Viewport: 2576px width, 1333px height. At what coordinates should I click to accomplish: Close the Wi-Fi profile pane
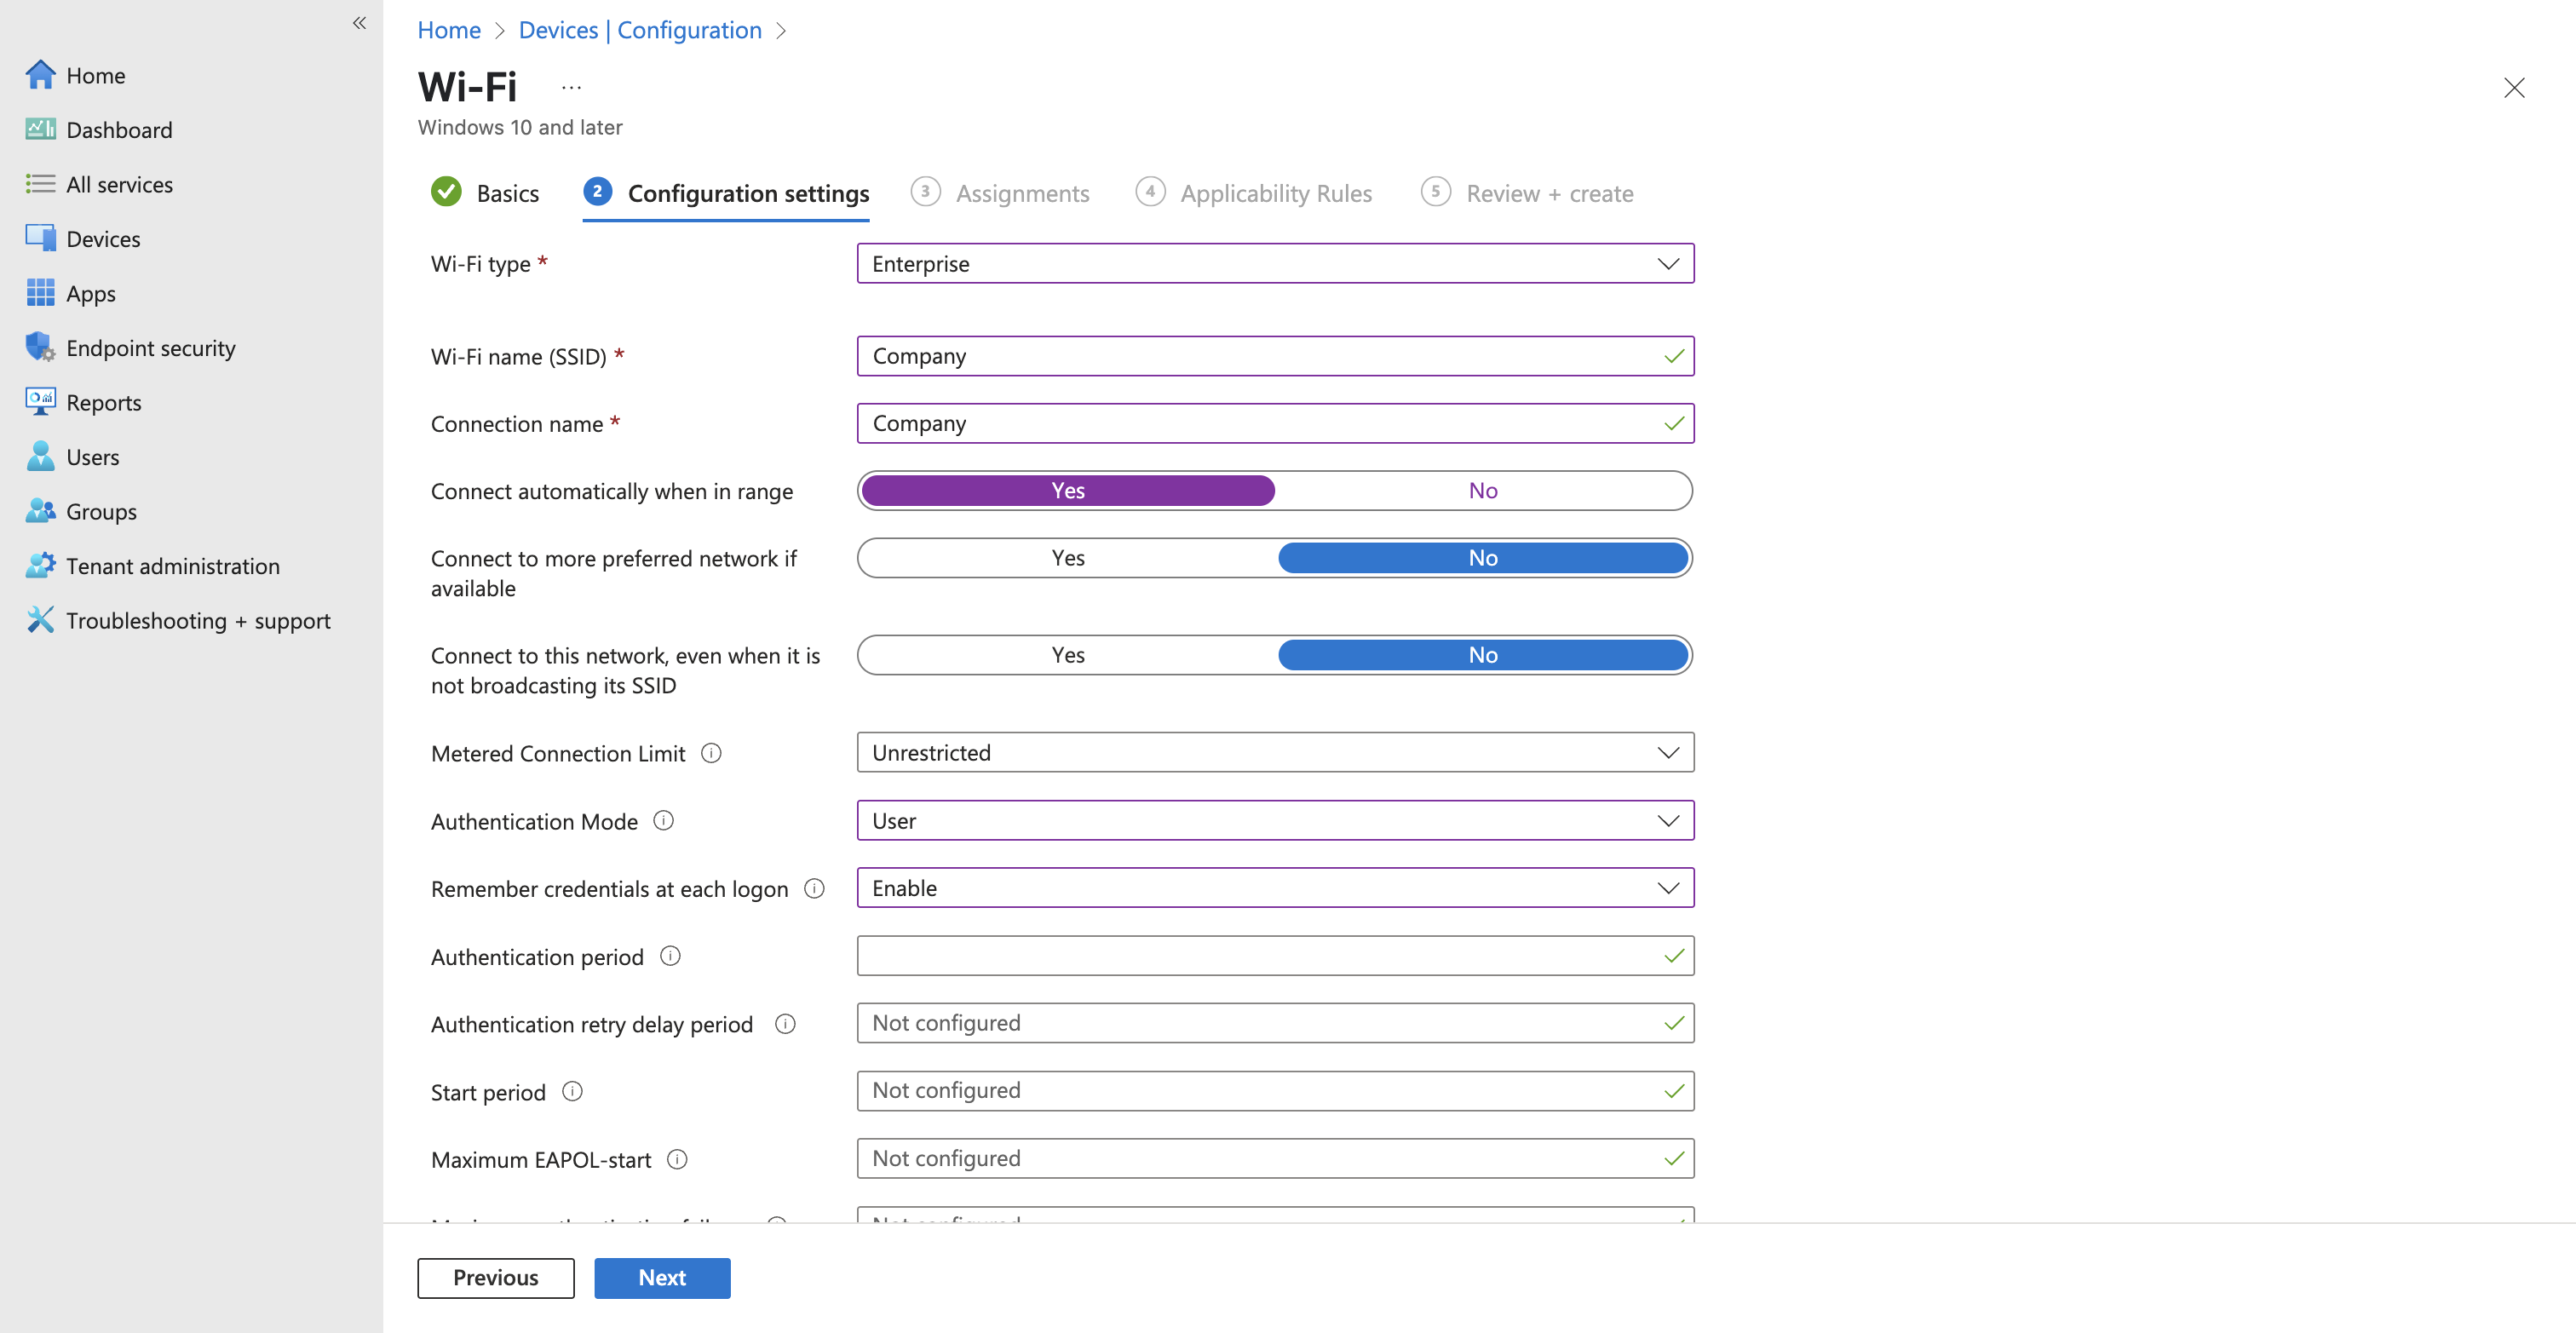(x=2514, y=88)
